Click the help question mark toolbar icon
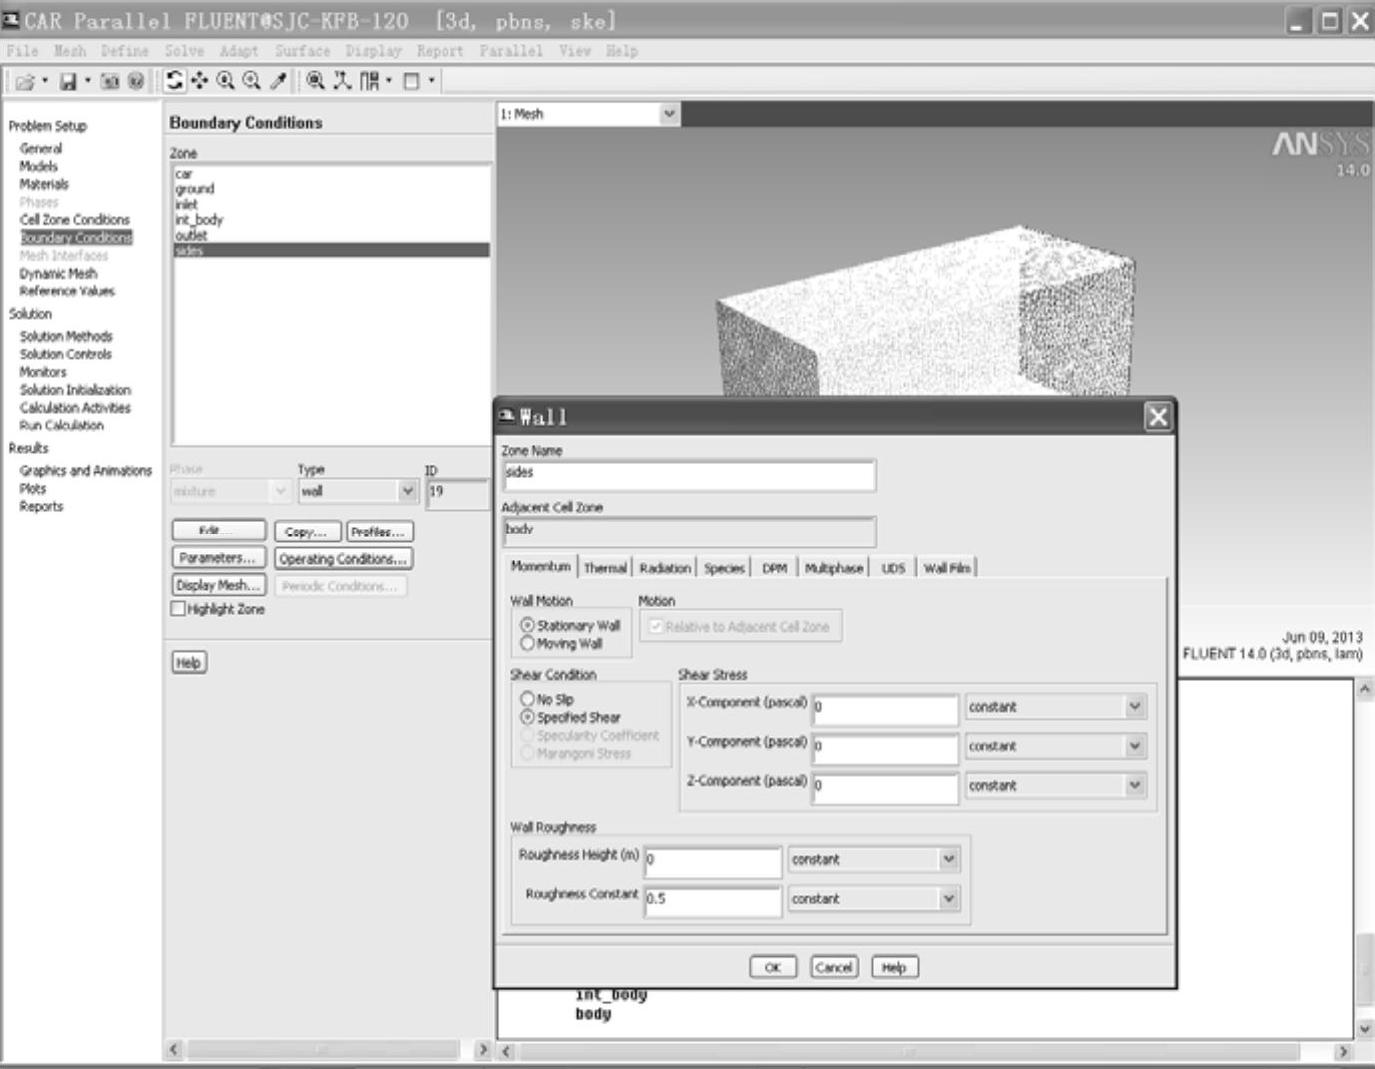This screenshot has width=1375, height=1069. (136, 82)
